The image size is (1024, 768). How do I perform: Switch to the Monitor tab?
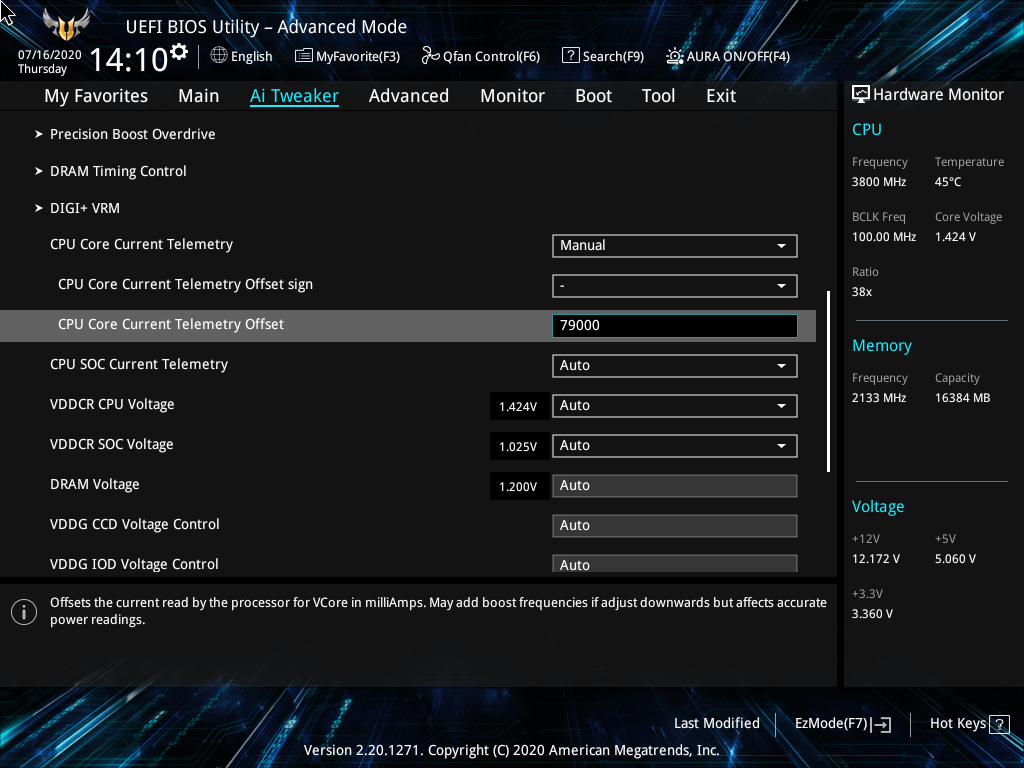tap(512, 96)
